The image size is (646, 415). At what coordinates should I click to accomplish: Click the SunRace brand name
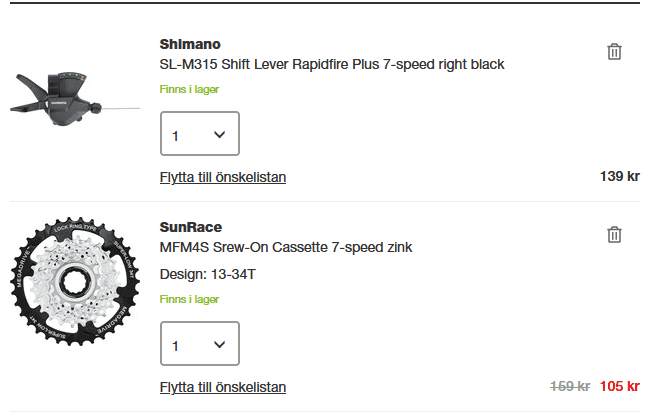pyautogui.click(x=191, y=227)
